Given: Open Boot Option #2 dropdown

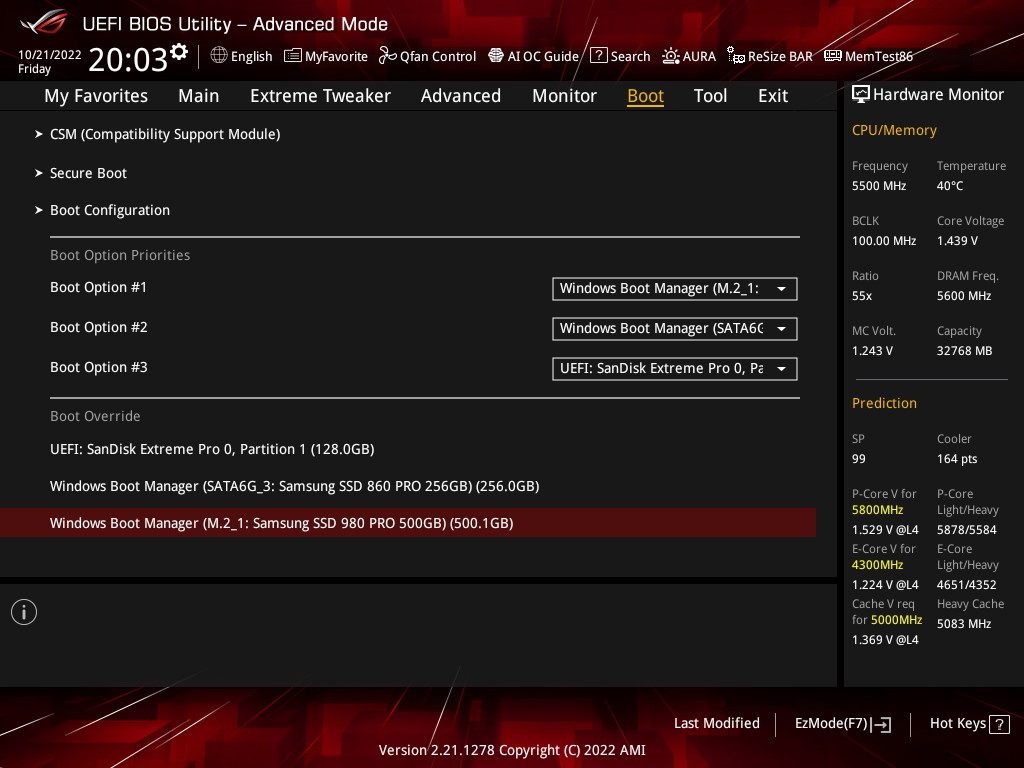Looking at the screenshot, I should [x=675, y=328].
